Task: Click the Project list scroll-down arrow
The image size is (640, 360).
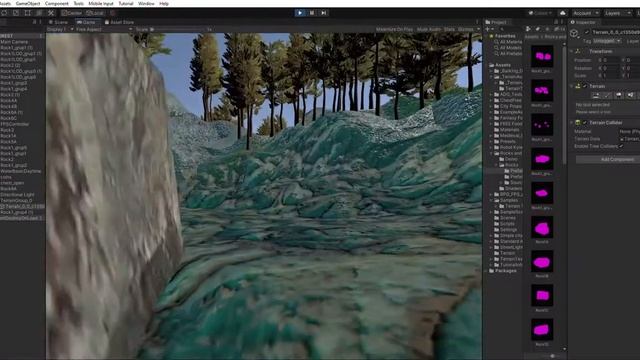Action: (x=565, y=349)
